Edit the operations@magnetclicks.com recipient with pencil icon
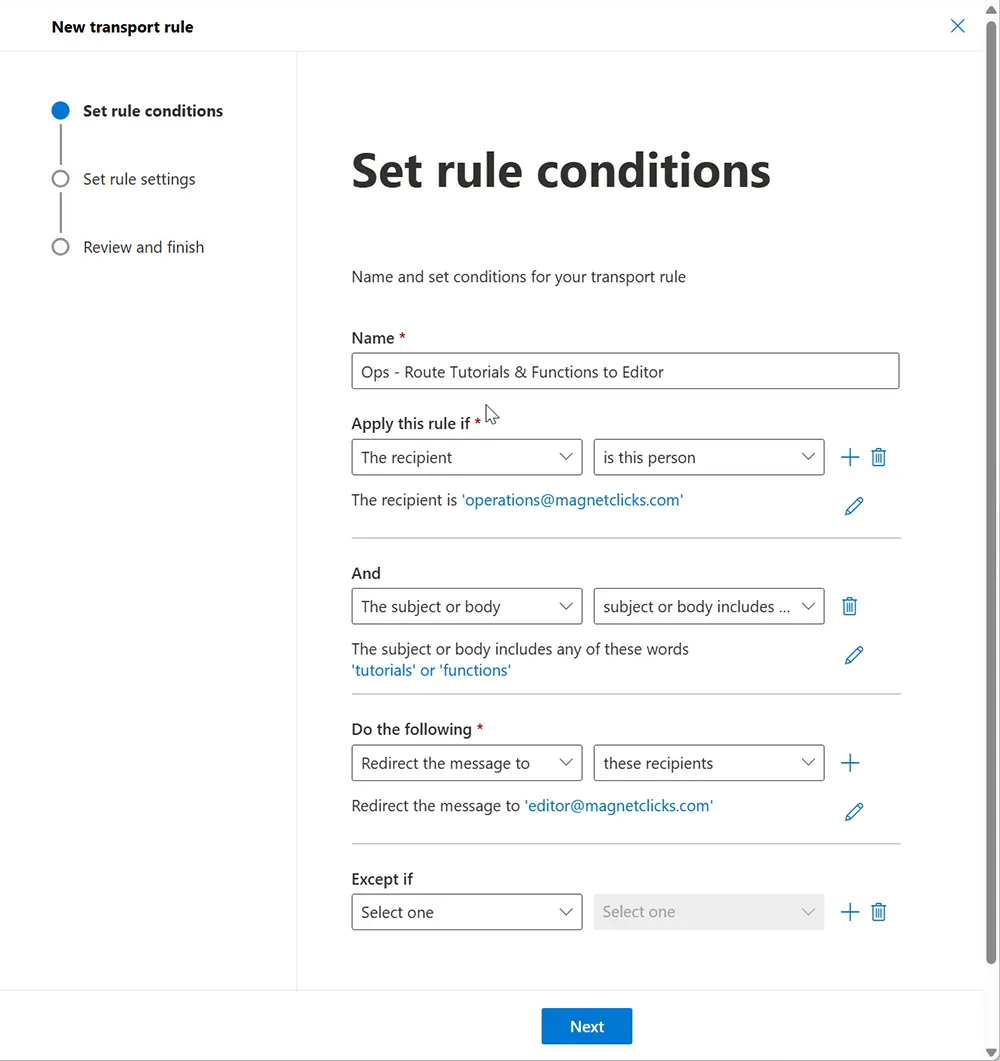Screen dimensions: 1000x1061 pos(854,506)
